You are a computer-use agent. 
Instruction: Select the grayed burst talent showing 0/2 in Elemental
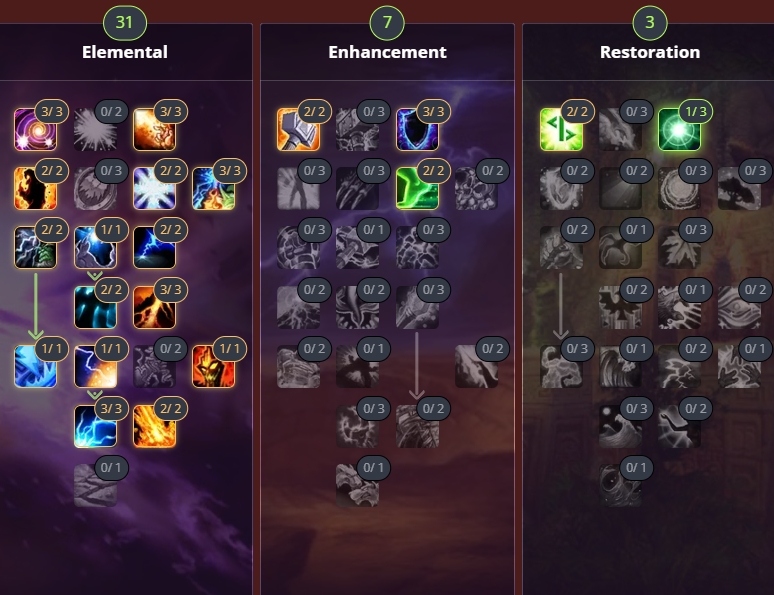95,129
